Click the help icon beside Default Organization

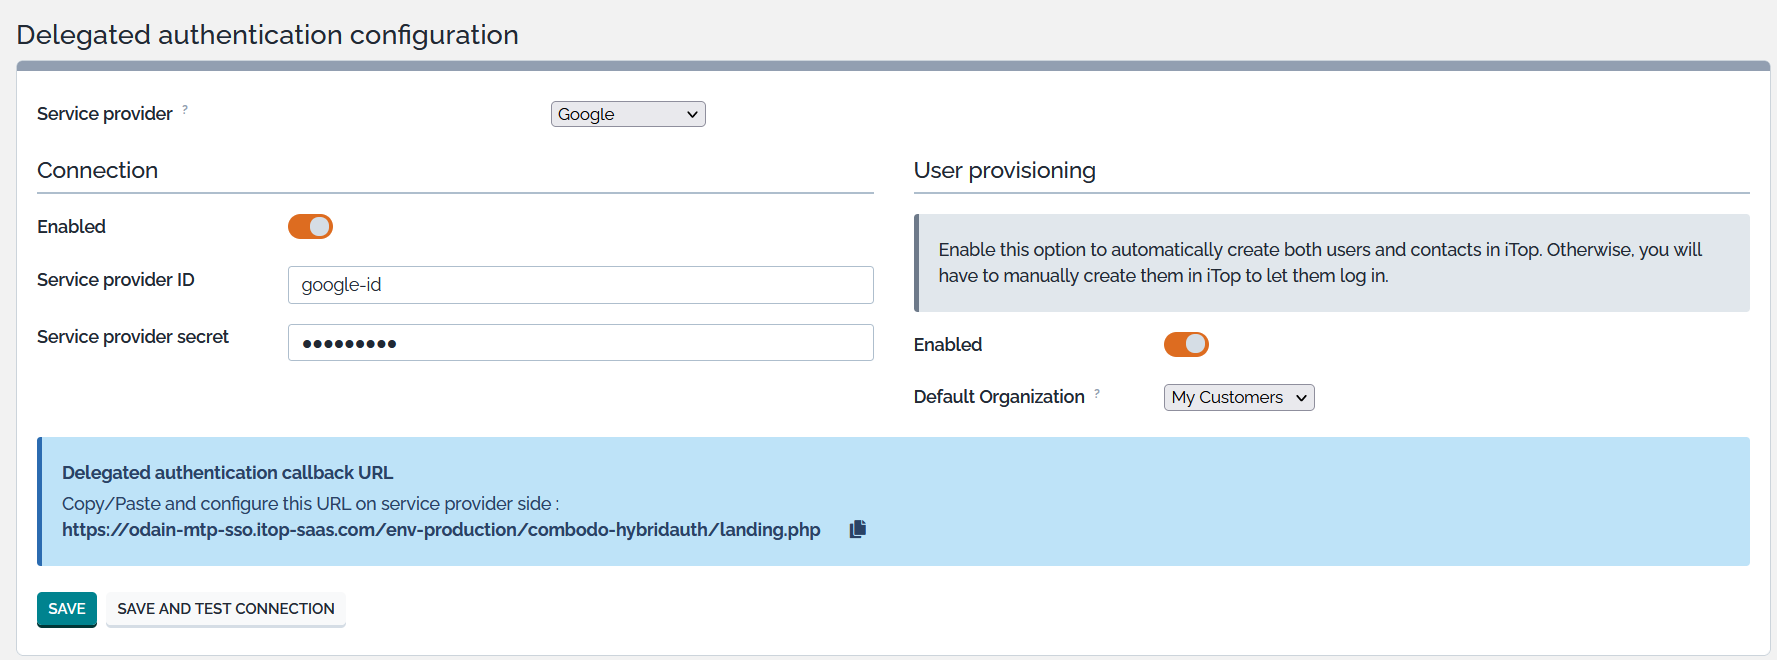(1097, 393)
